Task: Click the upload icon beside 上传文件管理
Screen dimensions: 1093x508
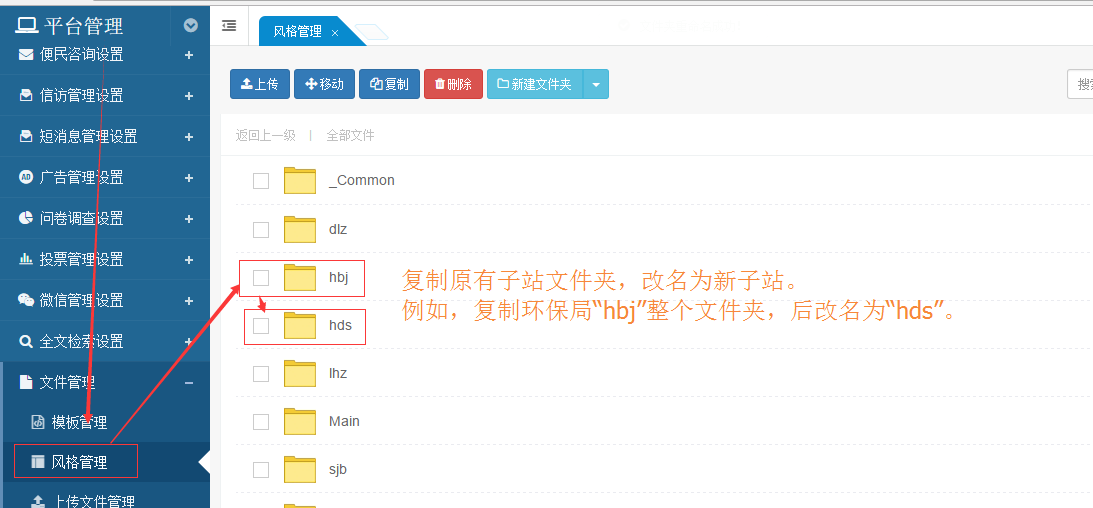Action: coord(38,501)
